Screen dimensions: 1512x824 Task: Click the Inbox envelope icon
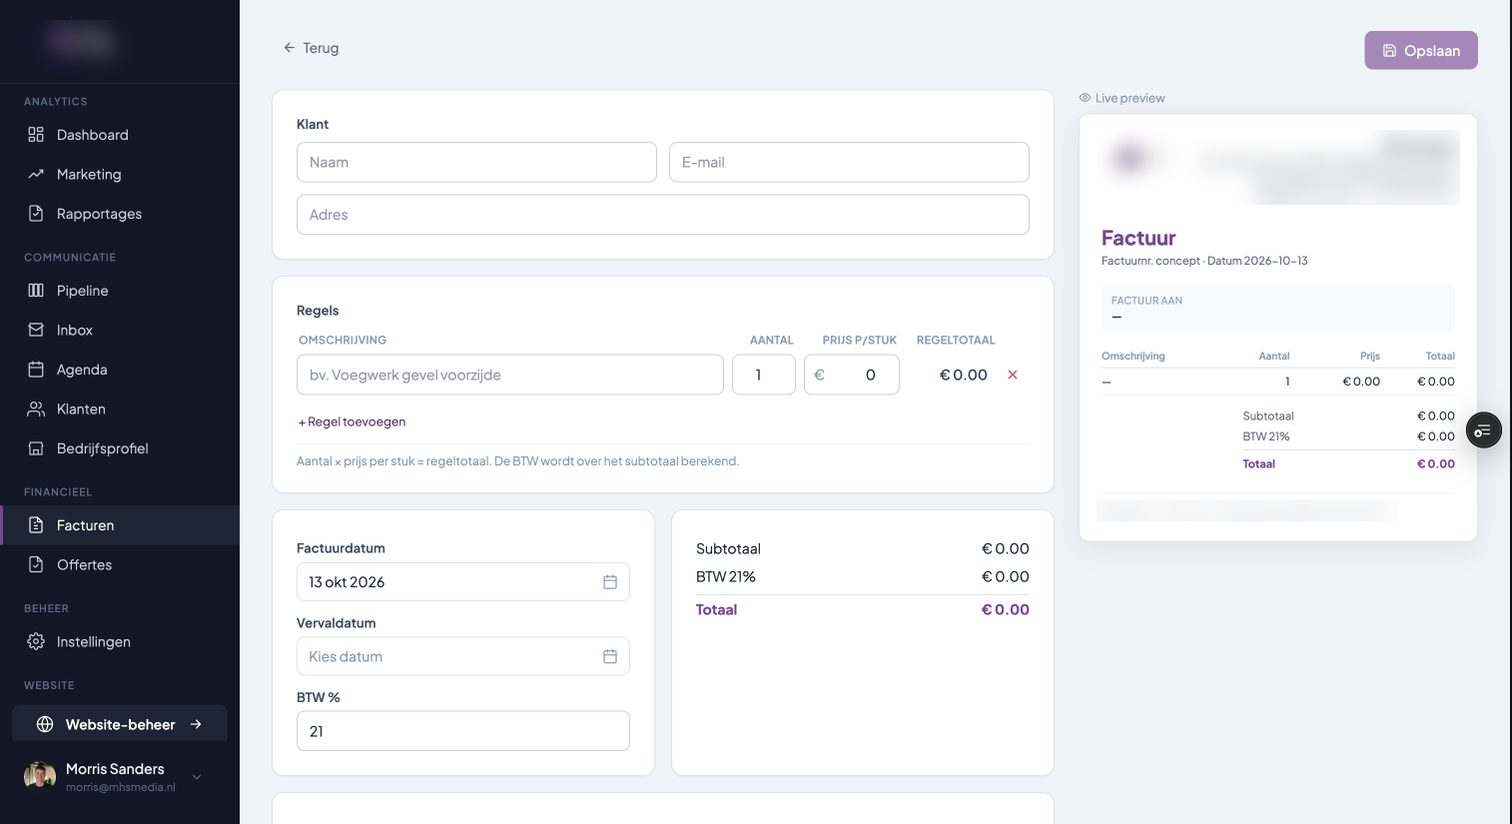[36, 330]
